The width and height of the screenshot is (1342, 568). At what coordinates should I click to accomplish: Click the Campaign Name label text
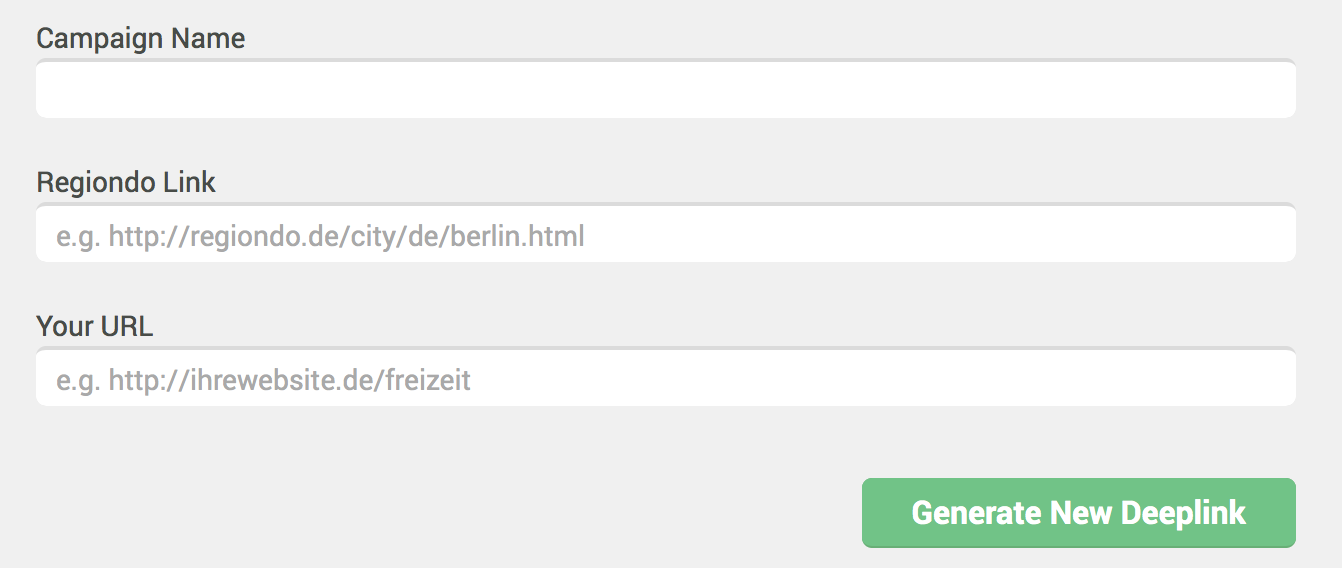click(141, 38)
